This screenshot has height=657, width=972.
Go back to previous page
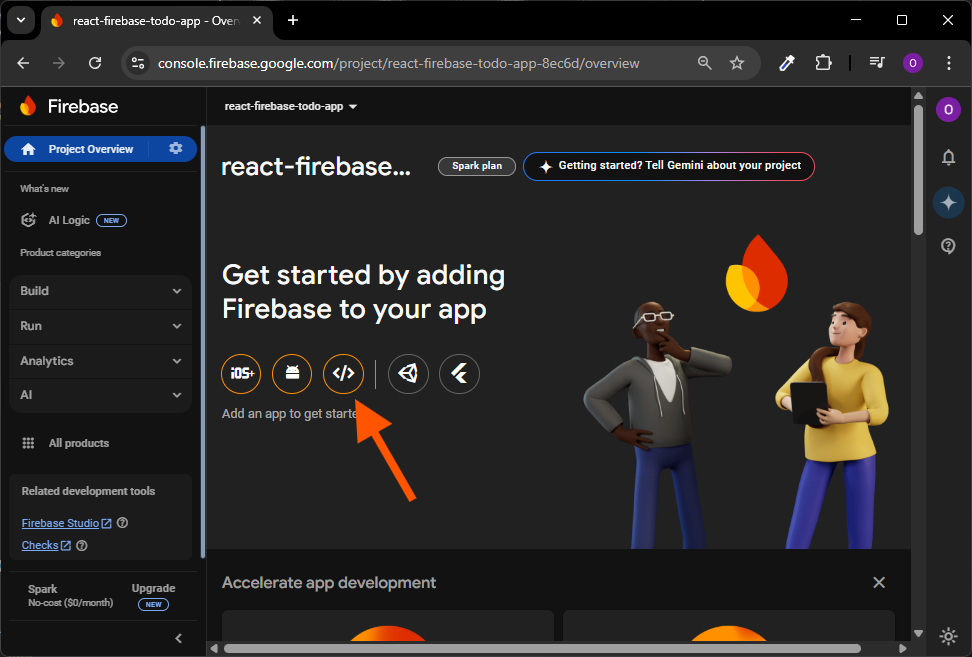(x=23, y=63)
